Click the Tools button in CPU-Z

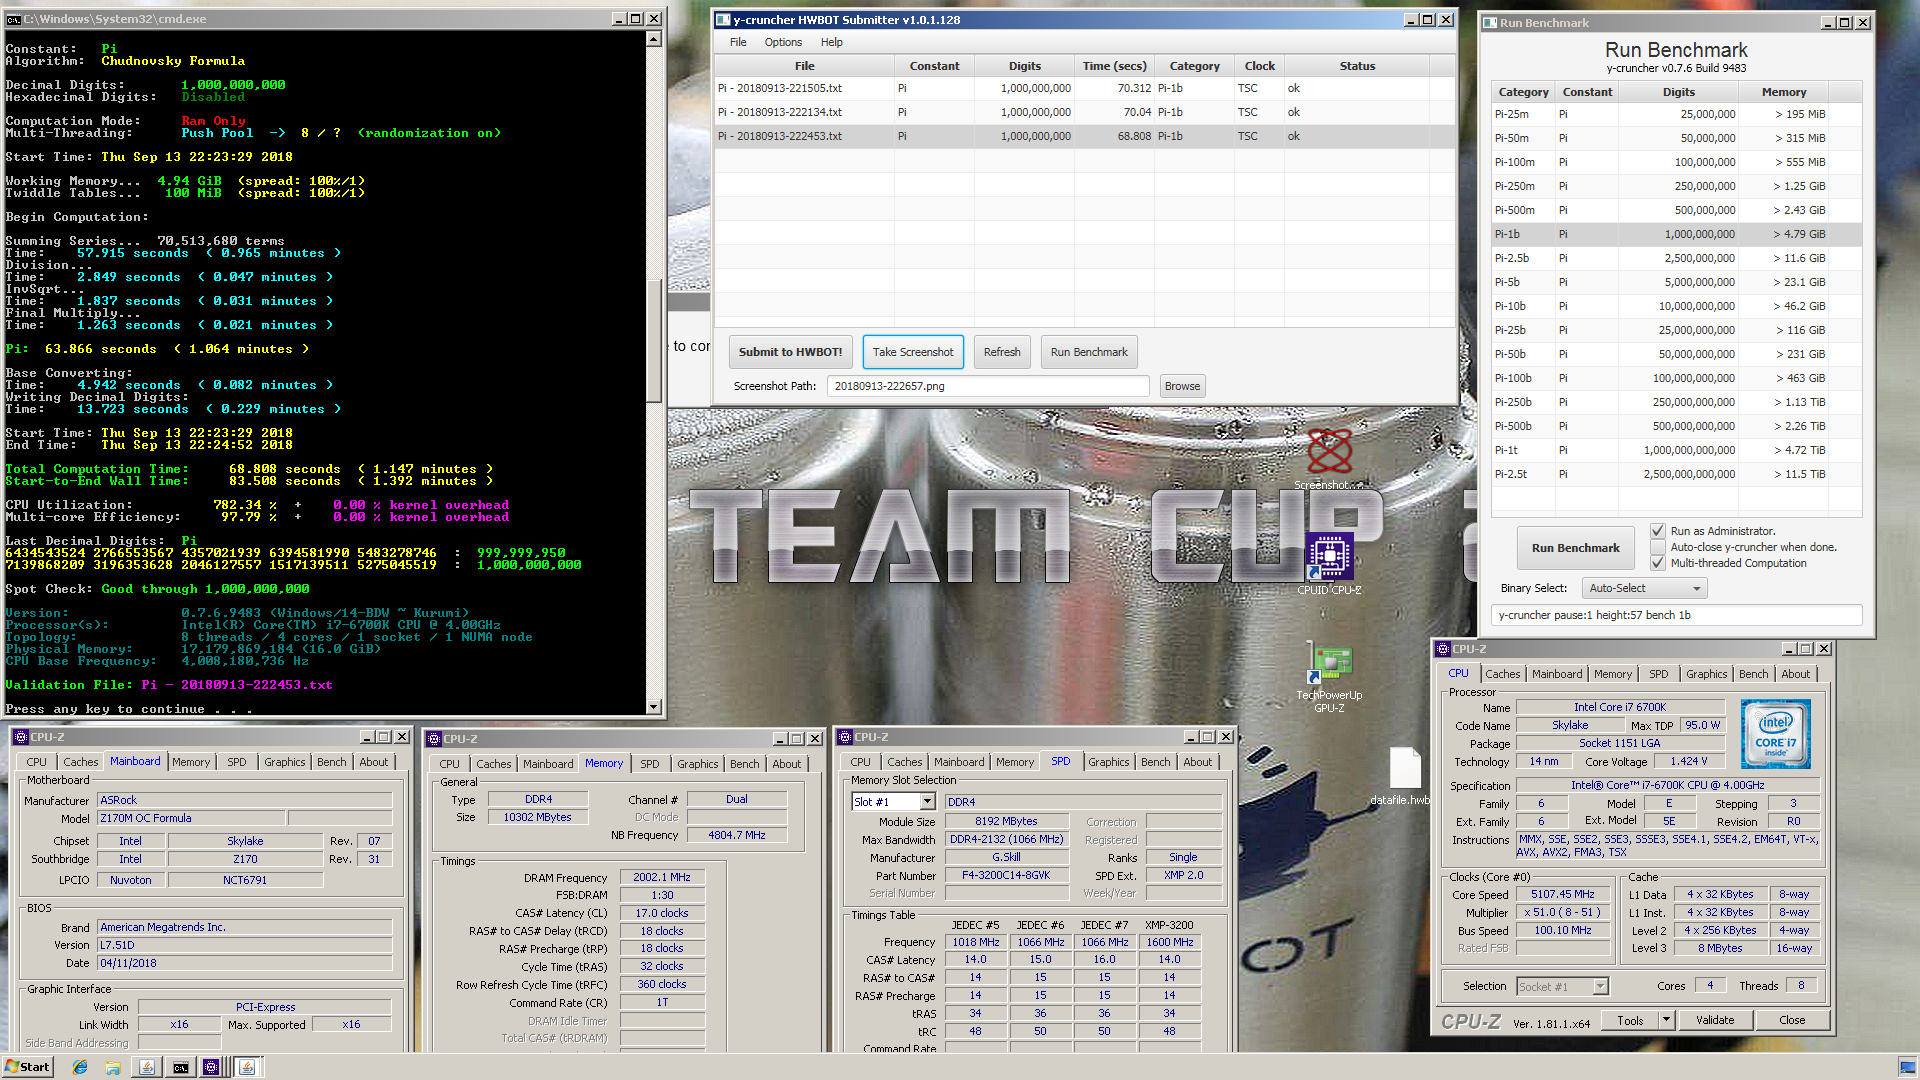click(1630, 1020)
